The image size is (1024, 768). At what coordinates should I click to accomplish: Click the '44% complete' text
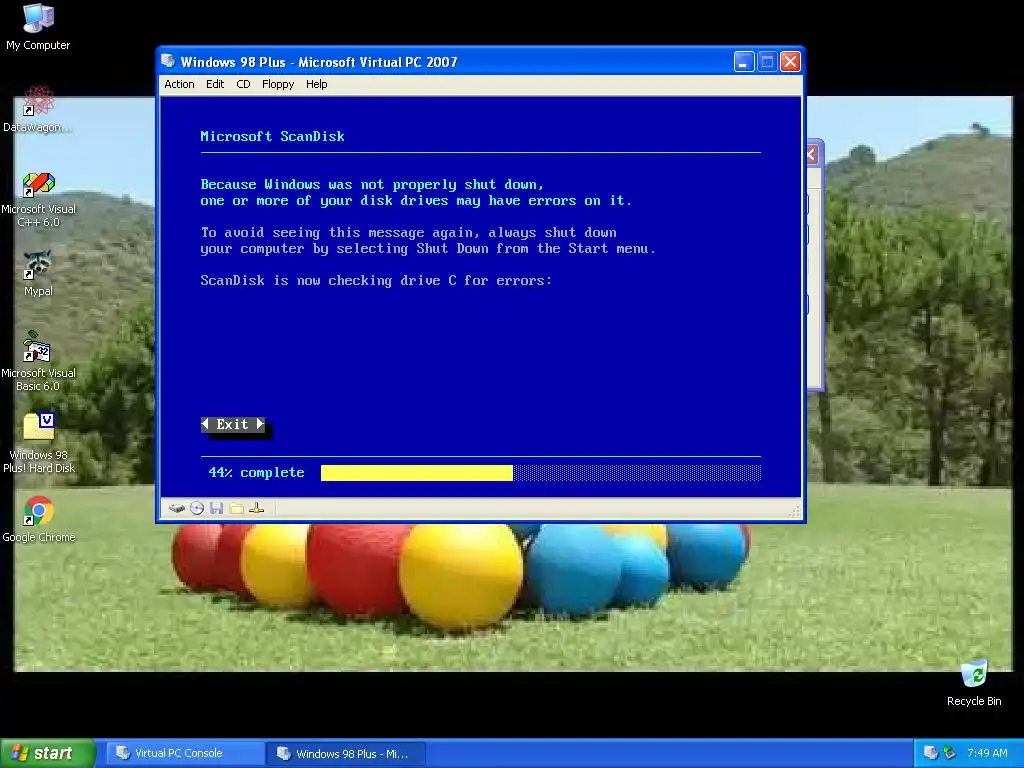256,473
